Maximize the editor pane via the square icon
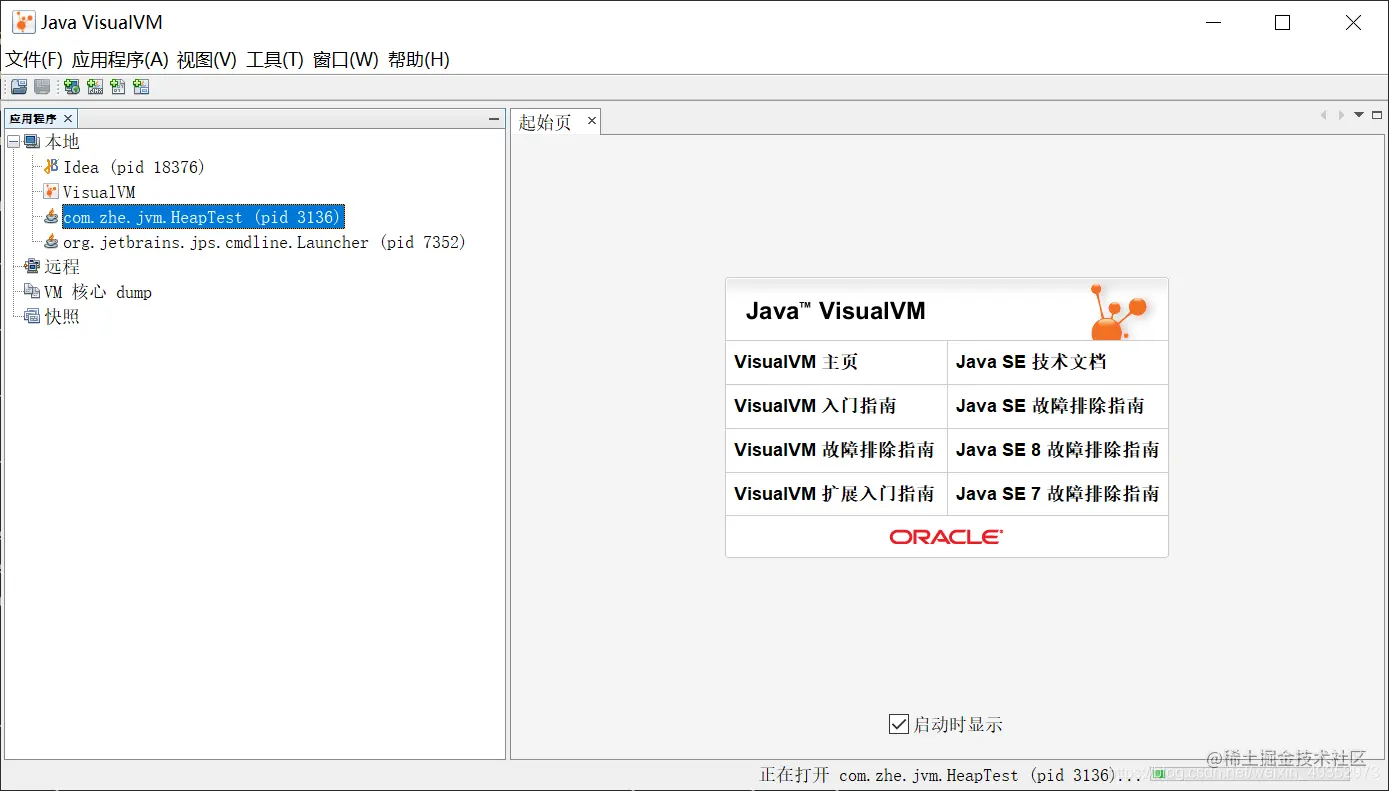The height and width of the screenshot is (791, 1389). (x=1377, y=115)
